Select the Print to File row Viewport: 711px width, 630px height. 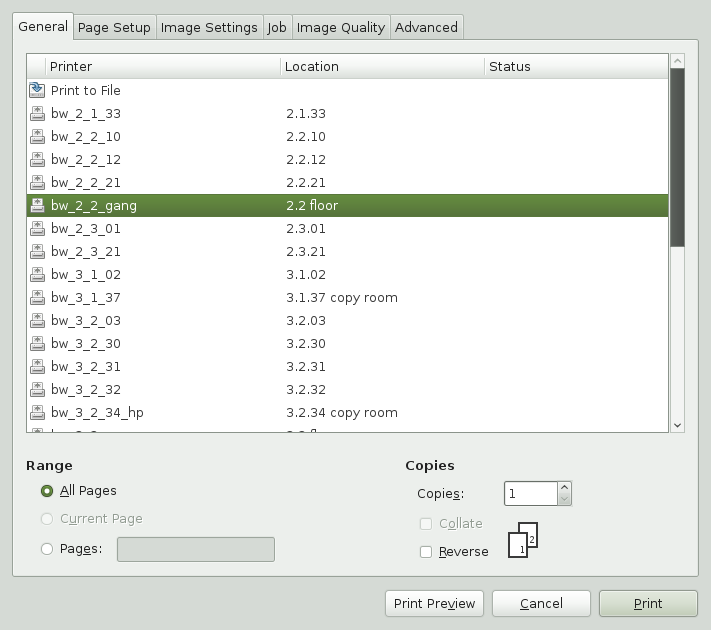(347, 90)
